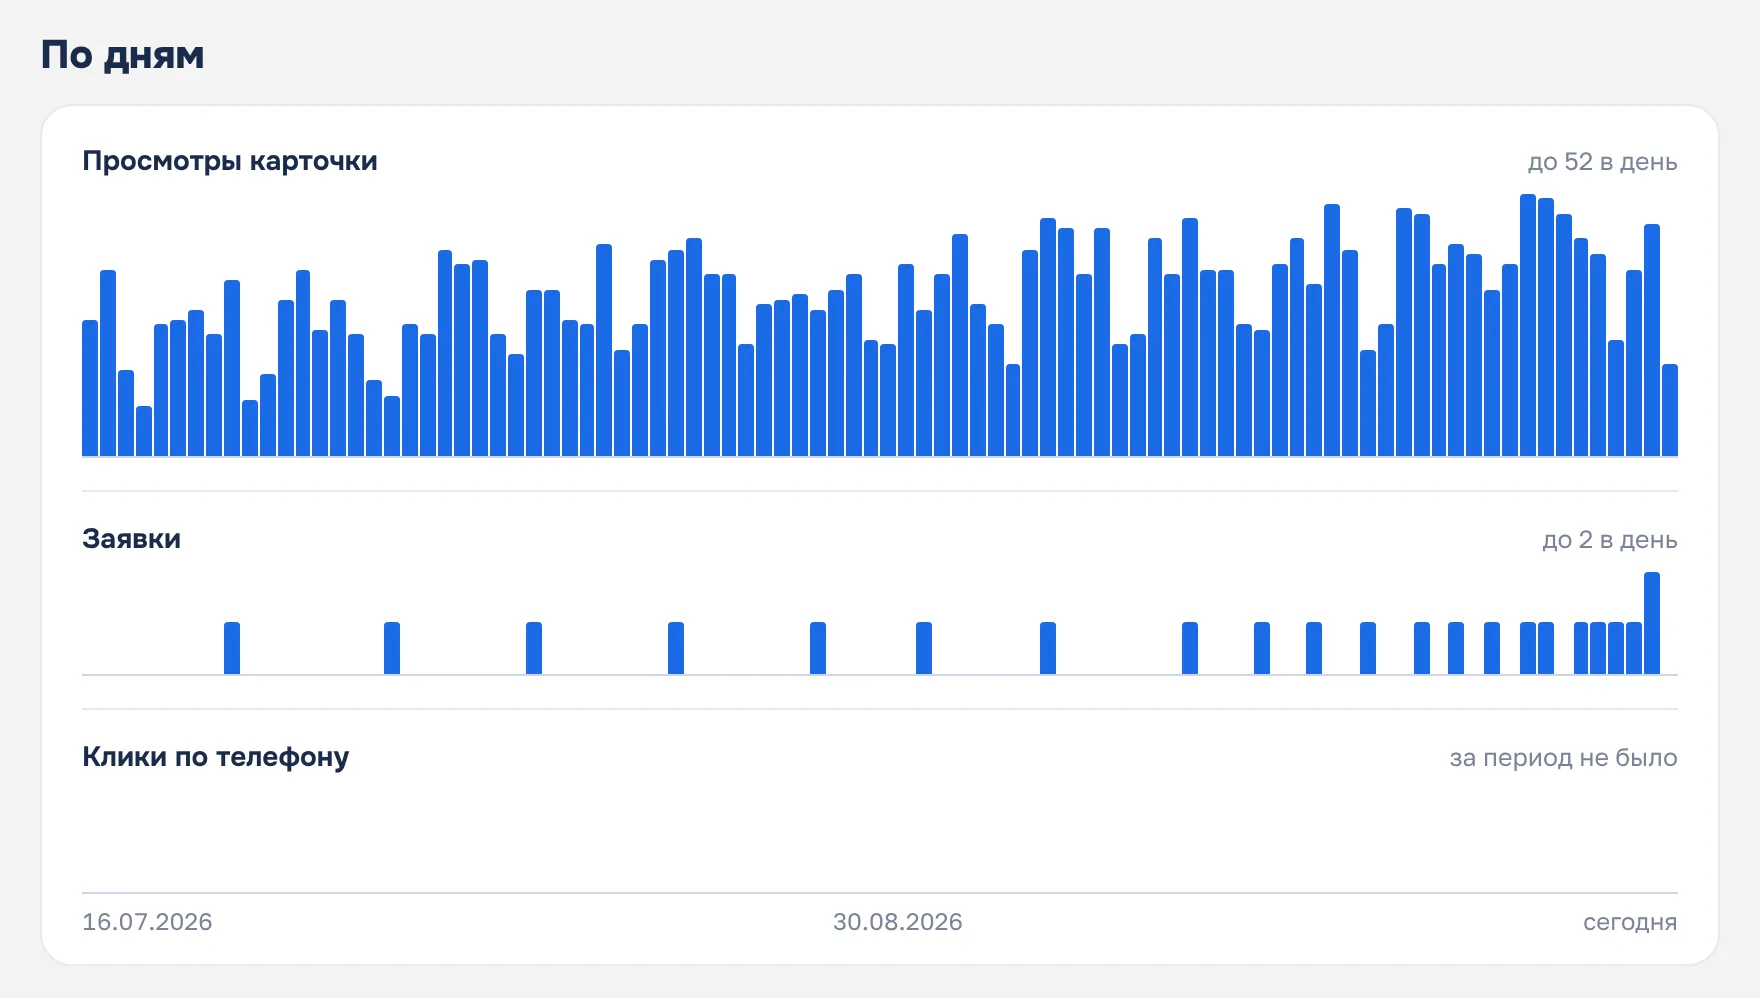Click the до 52 в день label
This screenshot has height=998, width=1760.
pyautogui.click(x=1602, y=162)
